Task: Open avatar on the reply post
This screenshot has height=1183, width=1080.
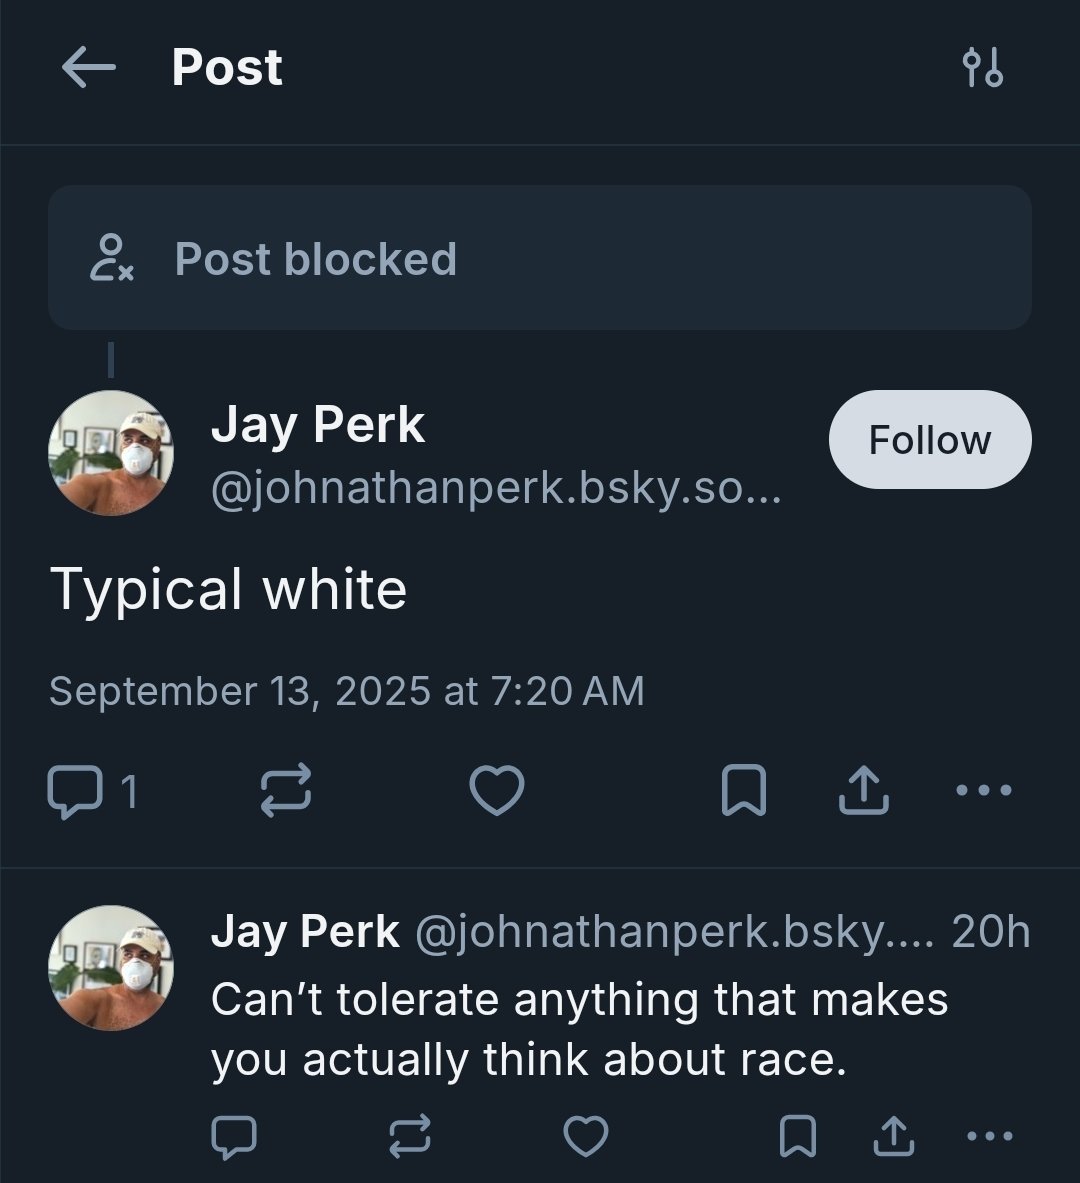Action: (111, 968)
